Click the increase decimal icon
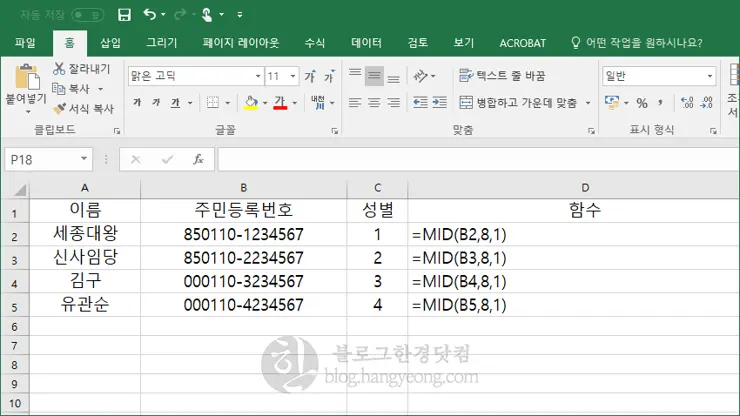Viewport: 740px width, 416px height. pos(687,102)
